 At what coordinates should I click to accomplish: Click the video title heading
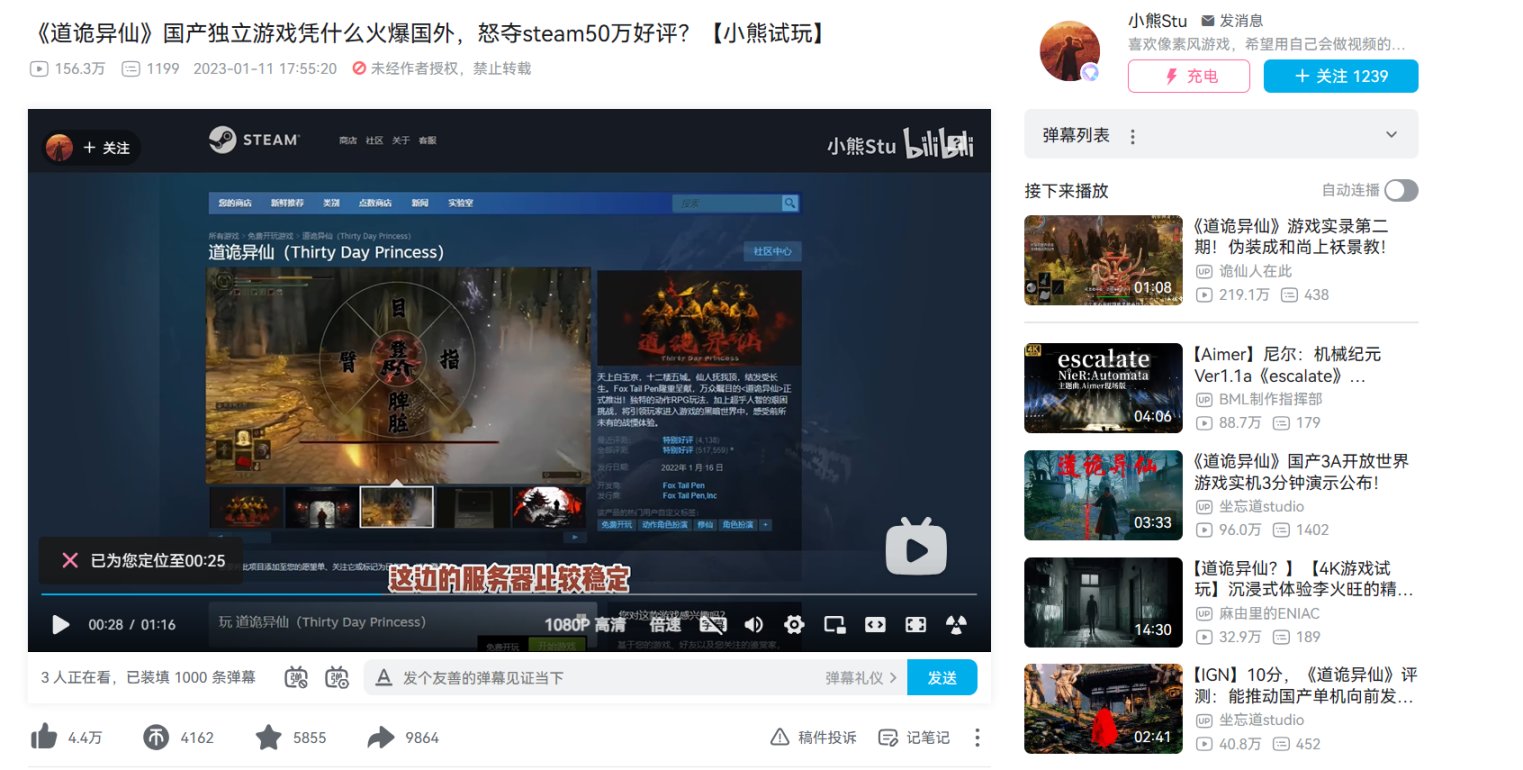tap(431, 33)
